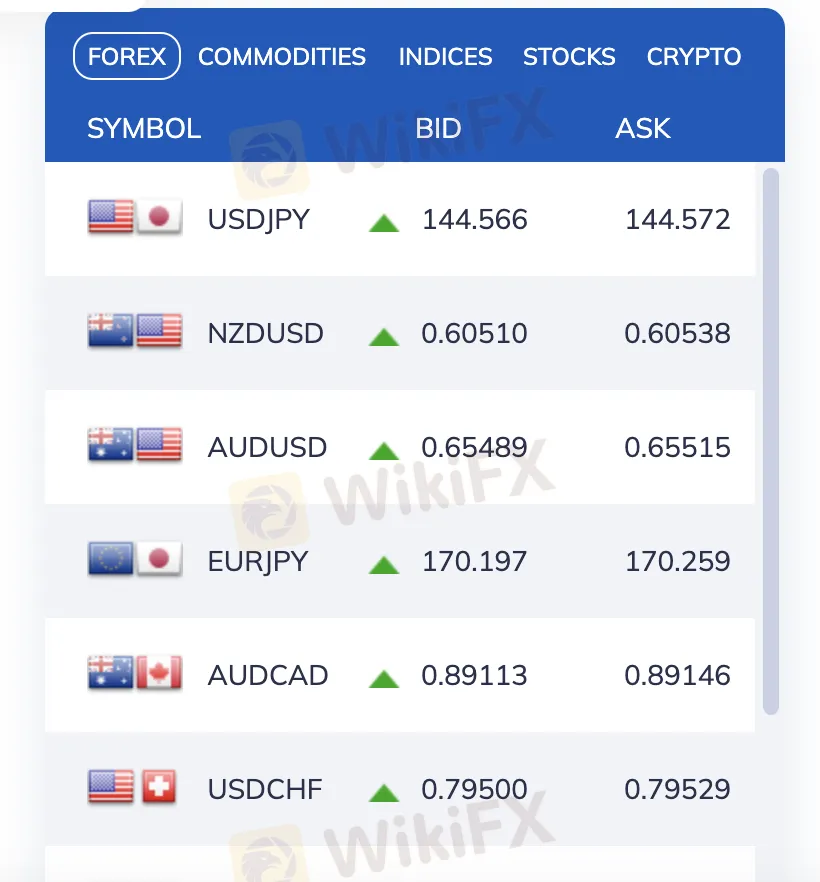Screen dimensions: 820x882
Task: Click the AUDCAD symbol name
Action: coord(267,675)
